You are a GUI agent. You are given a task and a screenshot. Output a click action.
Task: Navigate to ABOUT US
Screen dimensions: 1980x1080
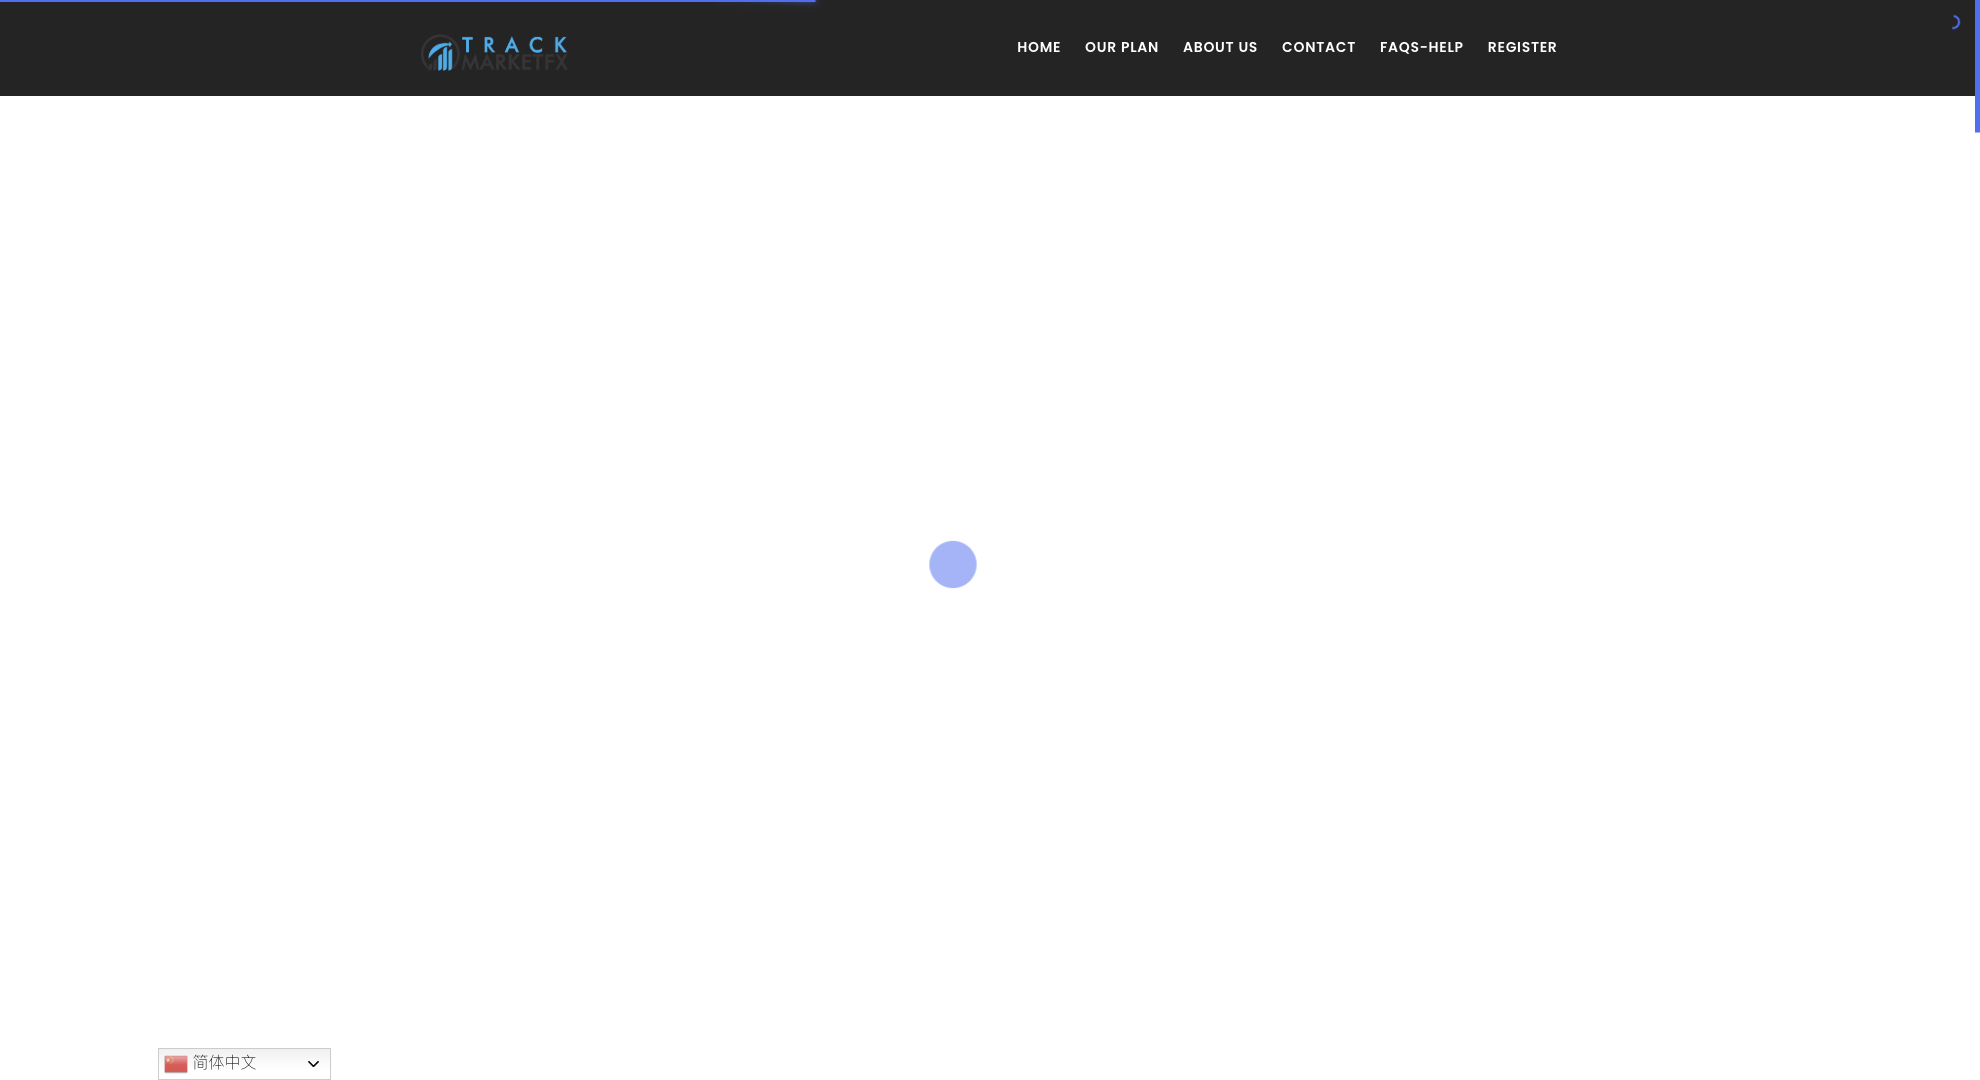pos(1219,47)
